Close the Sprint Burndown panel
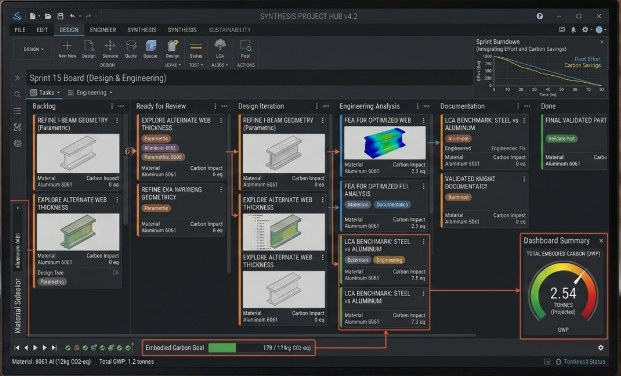Image resolution: width=621 pixels, height=376 pixels. click(602, 42)
